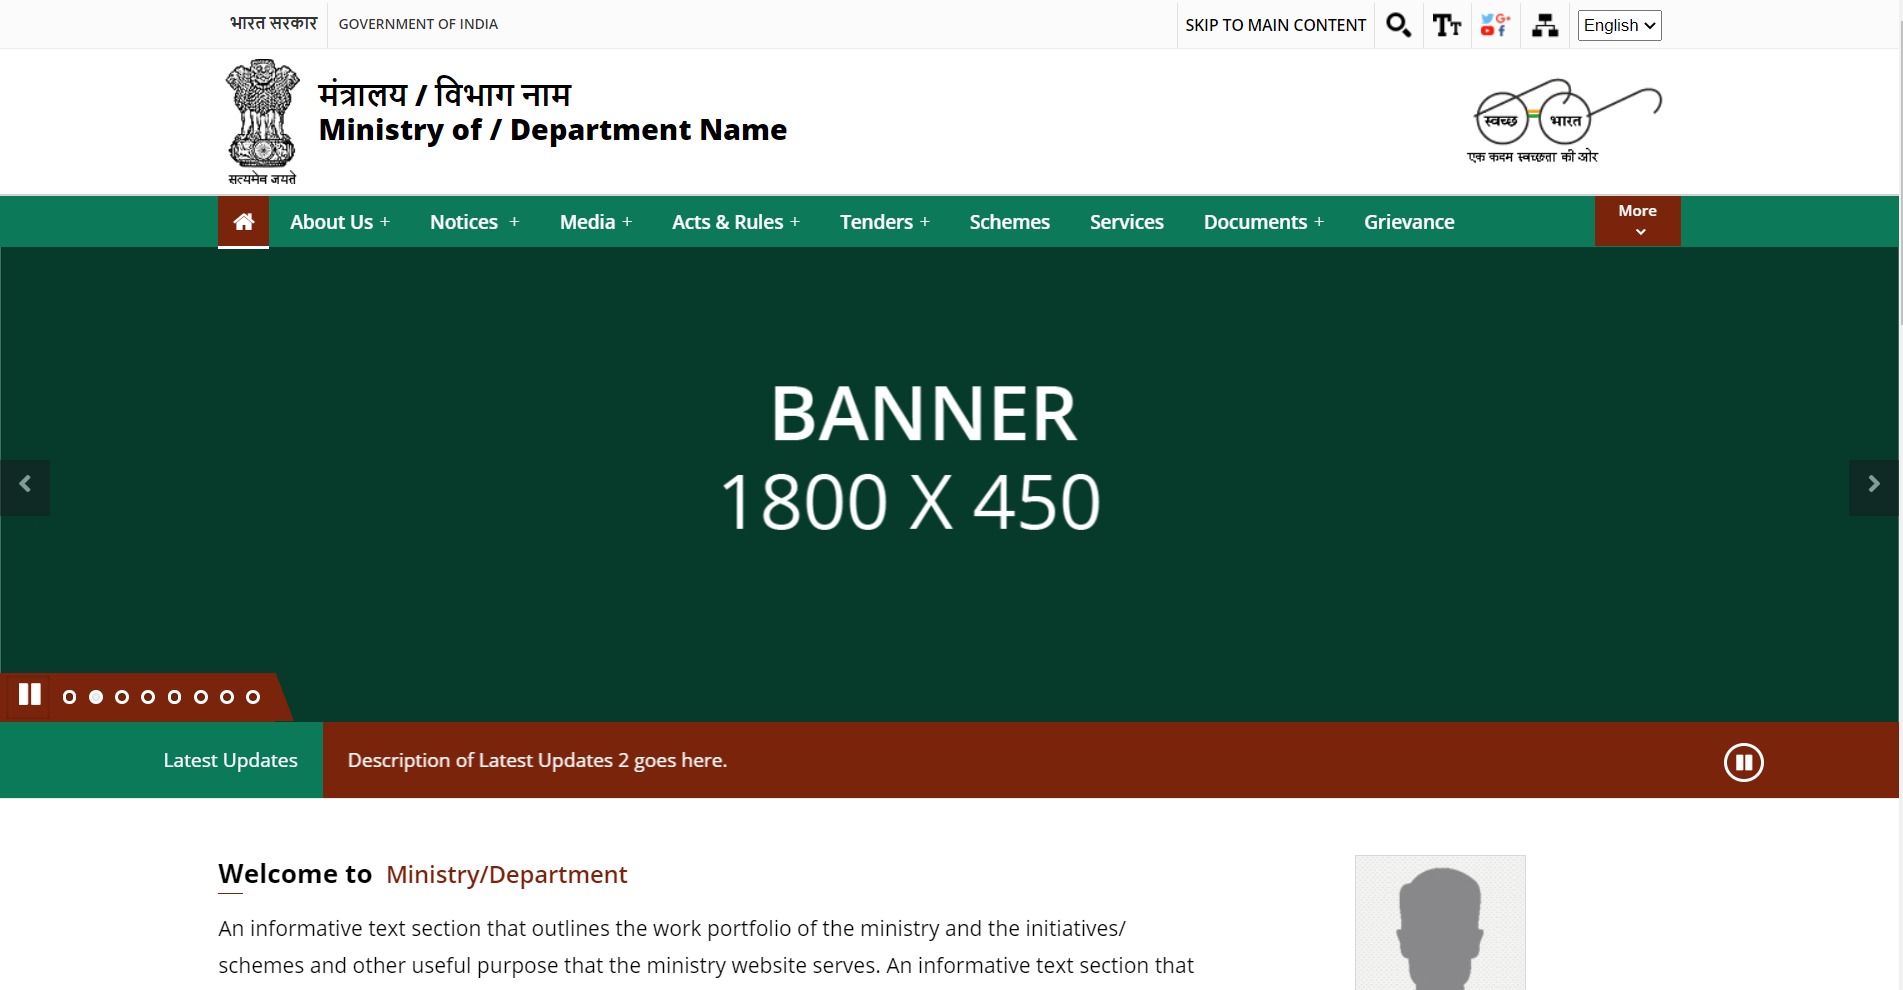Expand the About Us submenu

tap(339, 222)
